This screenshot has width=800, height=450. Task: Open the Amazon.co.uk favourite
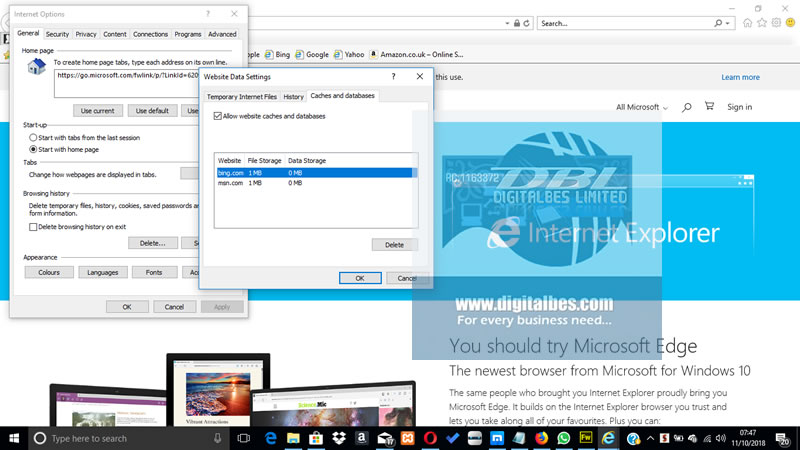(x=416, y=54)
